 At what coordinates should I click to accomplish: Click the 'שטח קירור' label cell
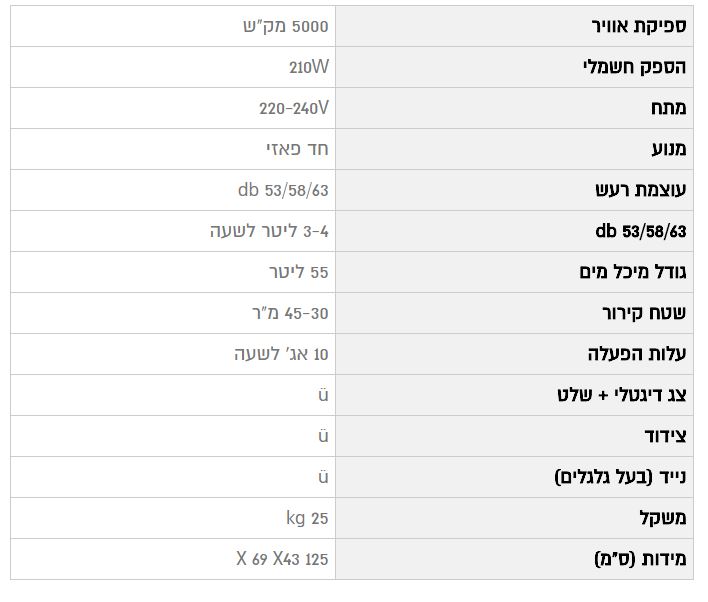(x=644, y=313)
